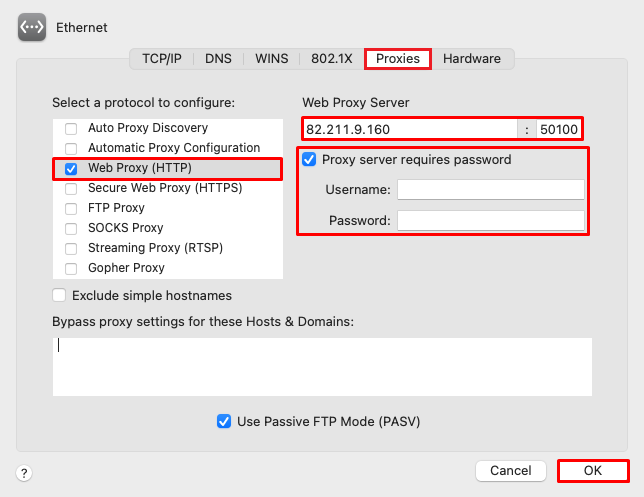This screenshot has width=644, height=497.
Task: Open the DNS tab
Action: [x=218, y=59]
